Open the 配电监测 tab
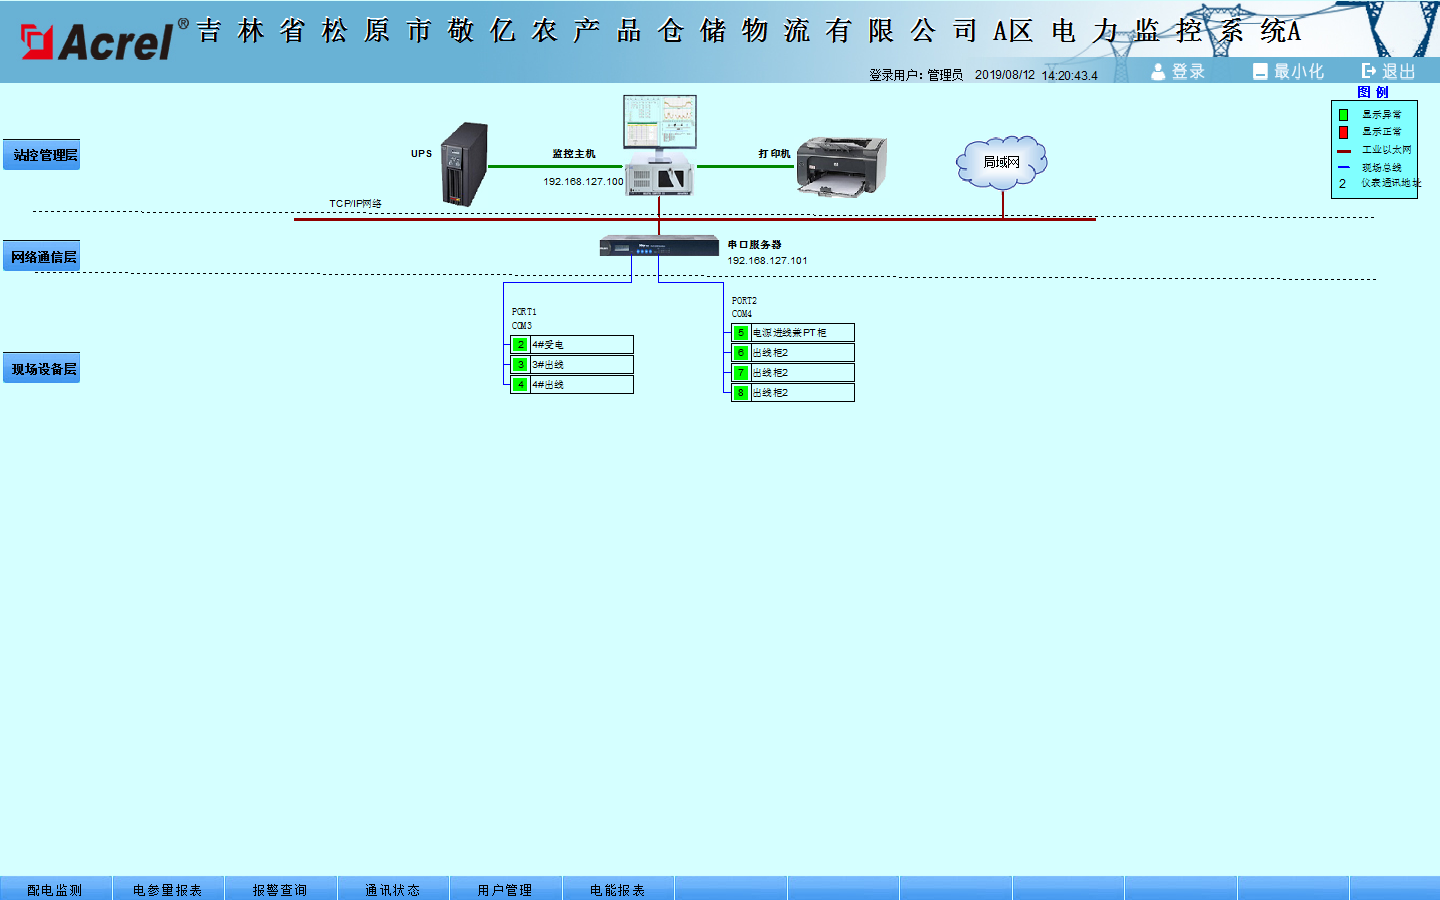1440x900 pixels. [x=55, y=889]
